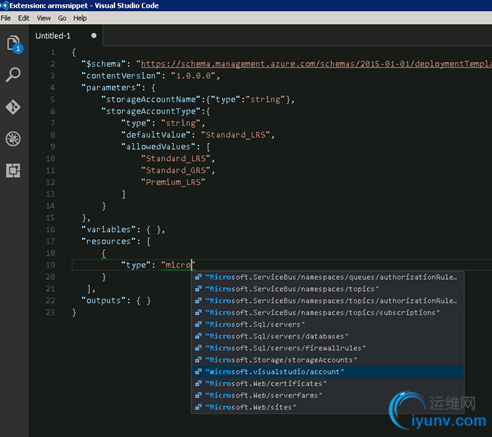Viewport: 492px width, 437px height.
Task: Click "Premium_LRS" value on line 12
Action: click(x=173, y=182)
